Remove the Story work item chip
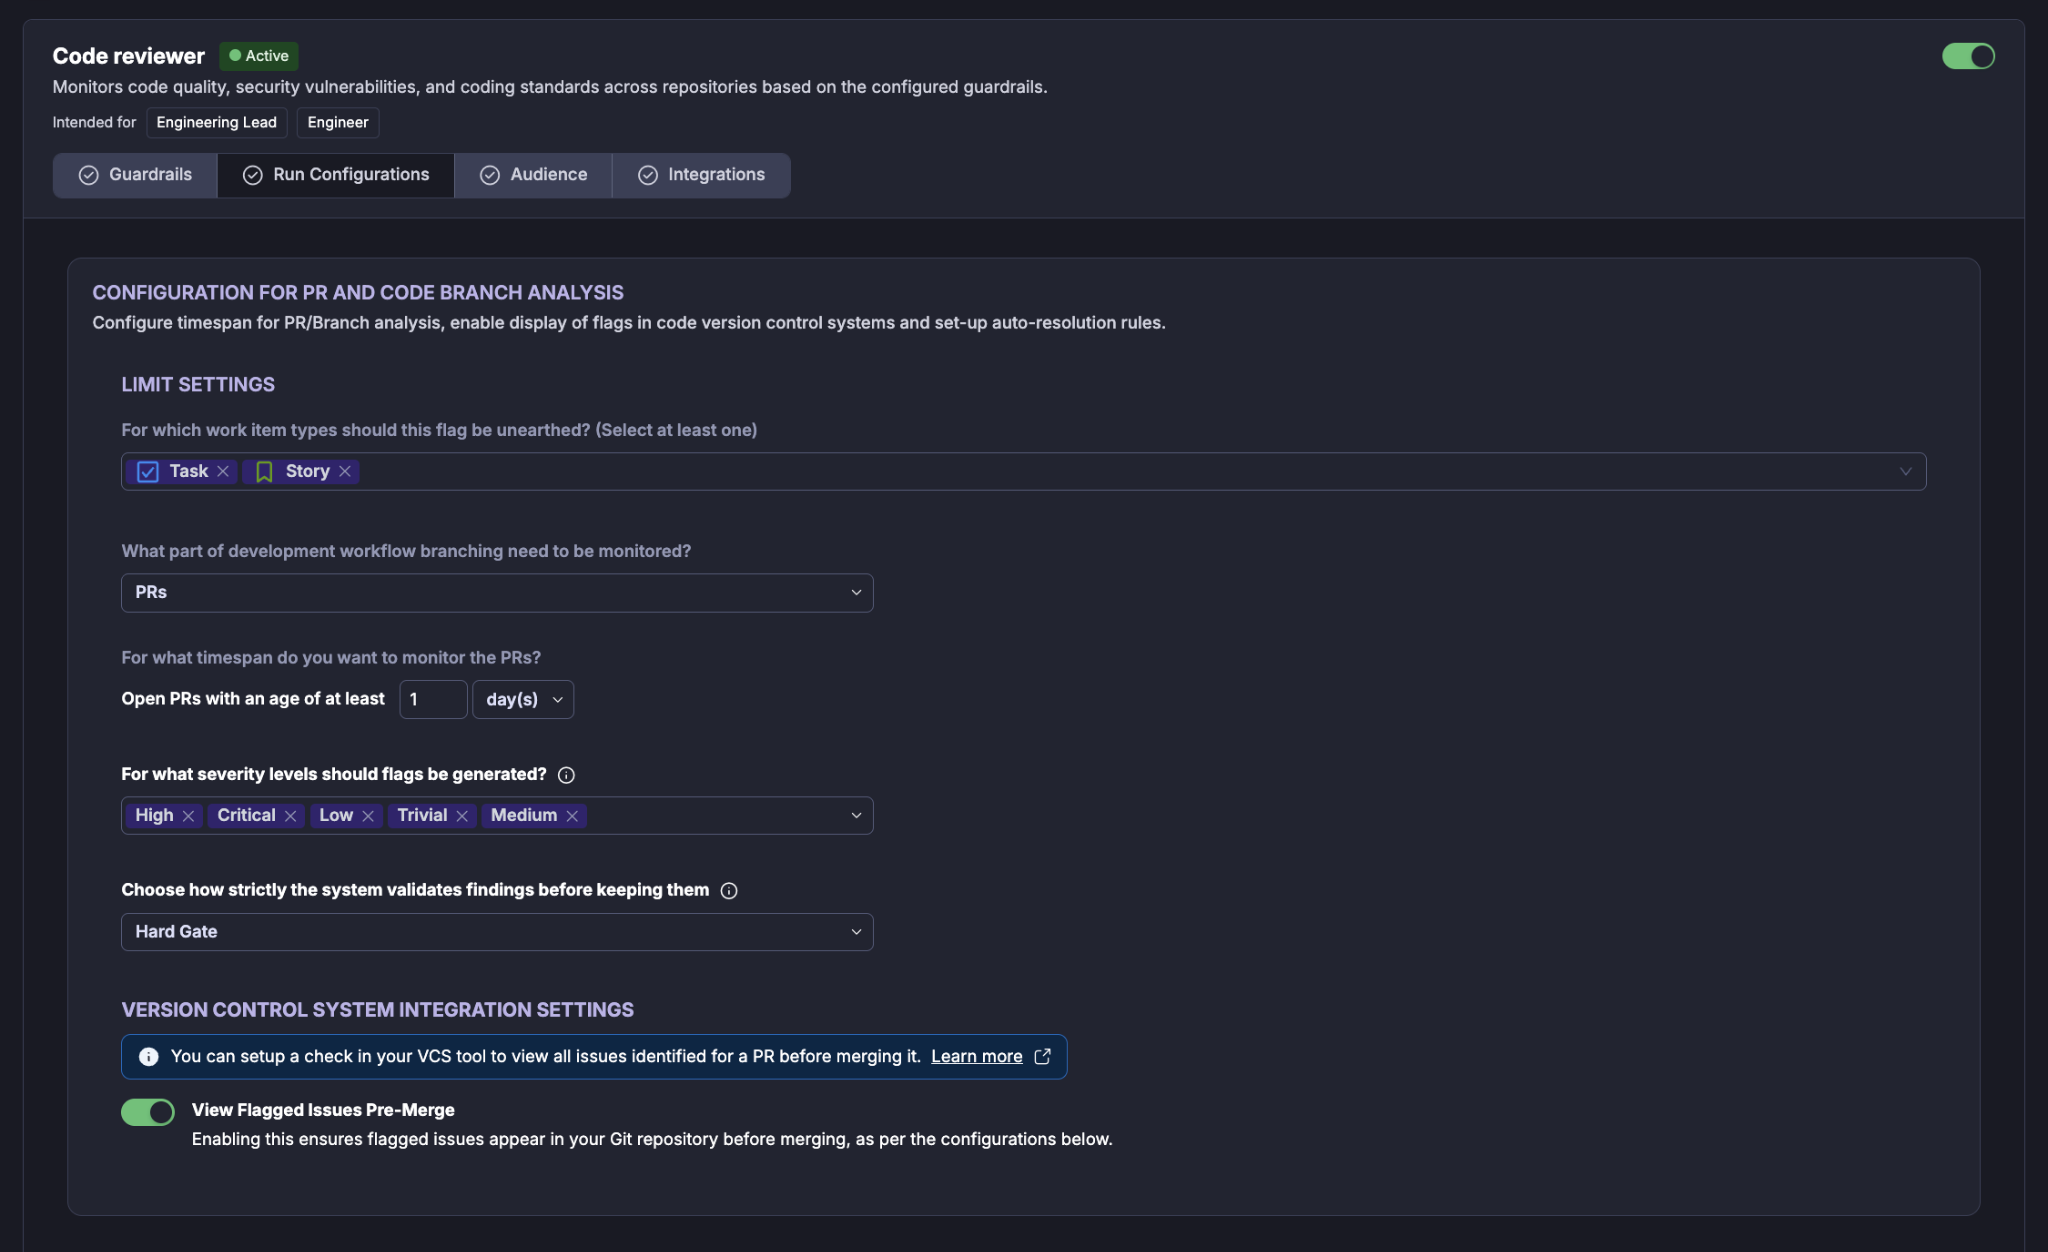2048x1252 pixels. pos(345,471)
